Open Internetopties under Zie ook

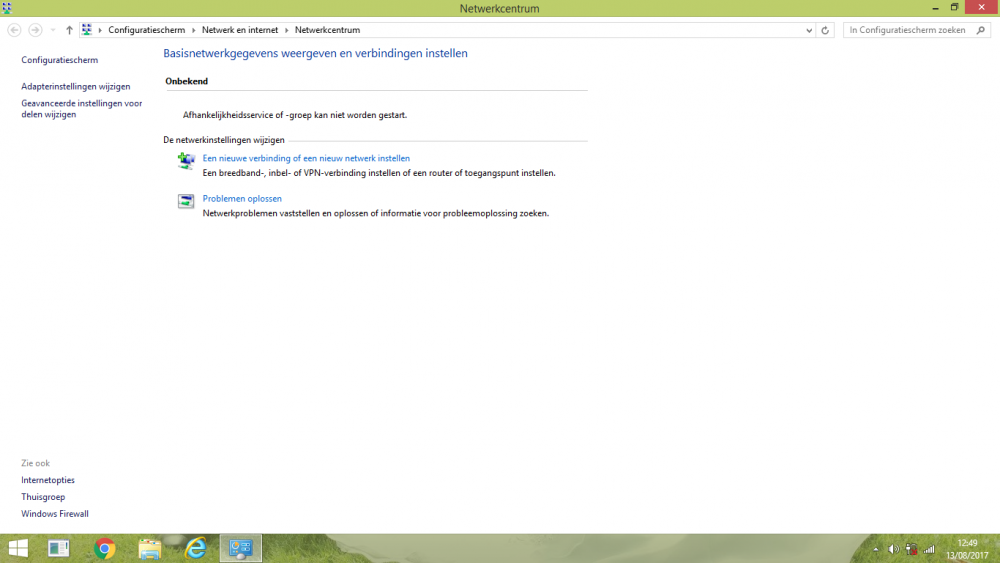coord(48,480)
